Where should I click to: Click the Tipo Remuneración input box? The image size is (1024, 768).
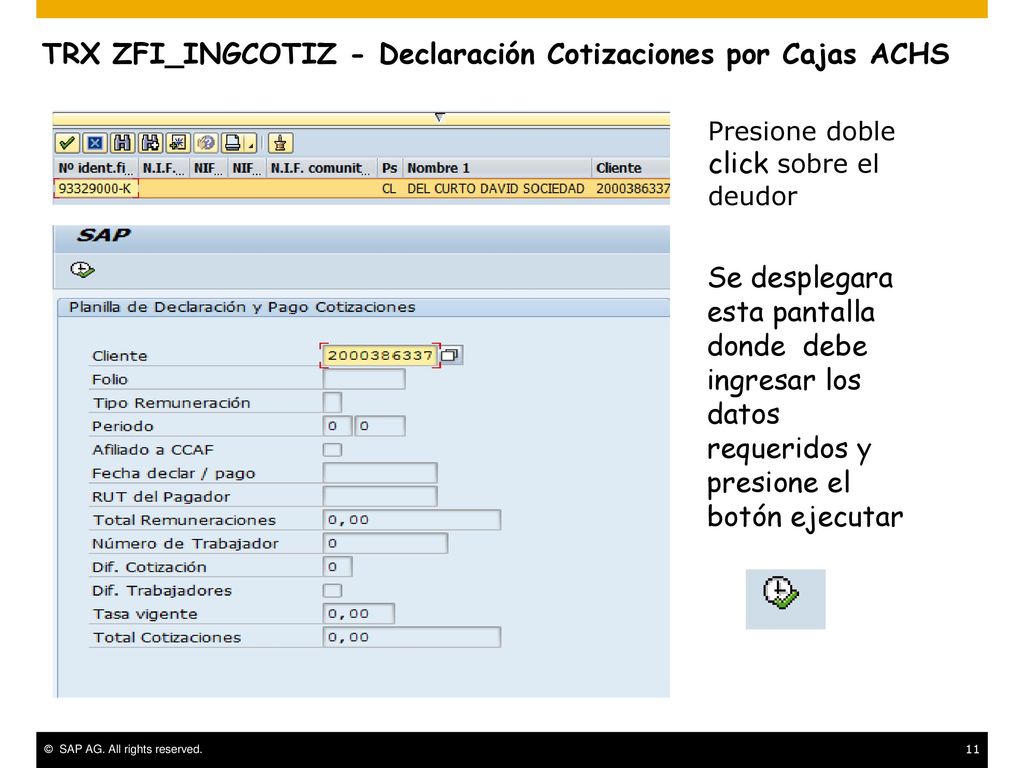(332, 403)
